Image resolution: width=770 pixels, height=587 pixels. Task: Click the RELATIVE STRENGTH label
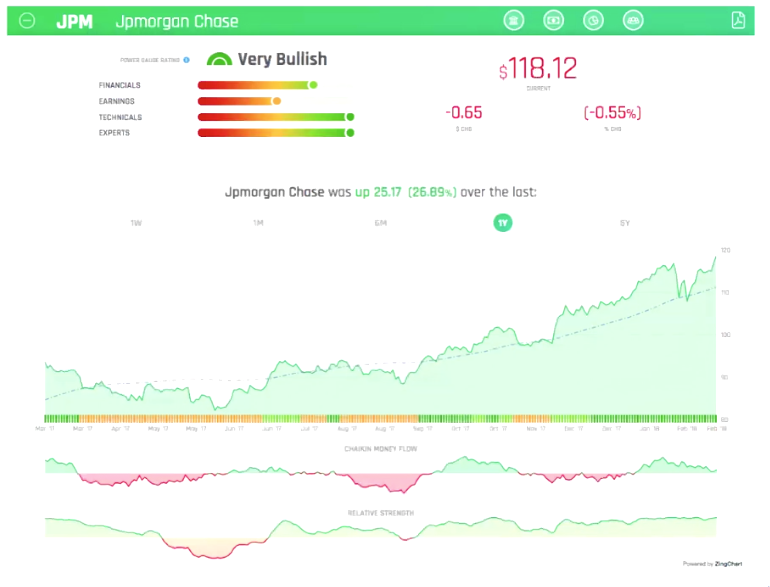[x=381, y=513]
